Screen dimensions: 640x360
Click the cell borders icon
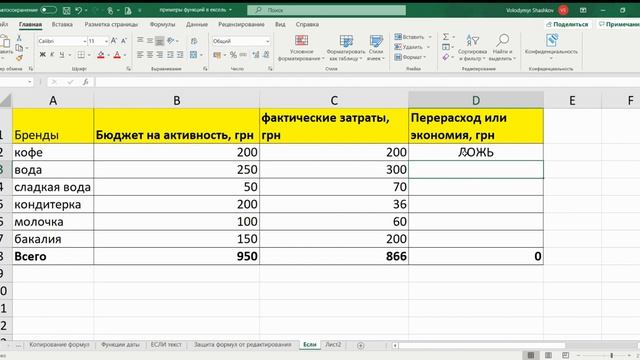[x=81, y=55]
